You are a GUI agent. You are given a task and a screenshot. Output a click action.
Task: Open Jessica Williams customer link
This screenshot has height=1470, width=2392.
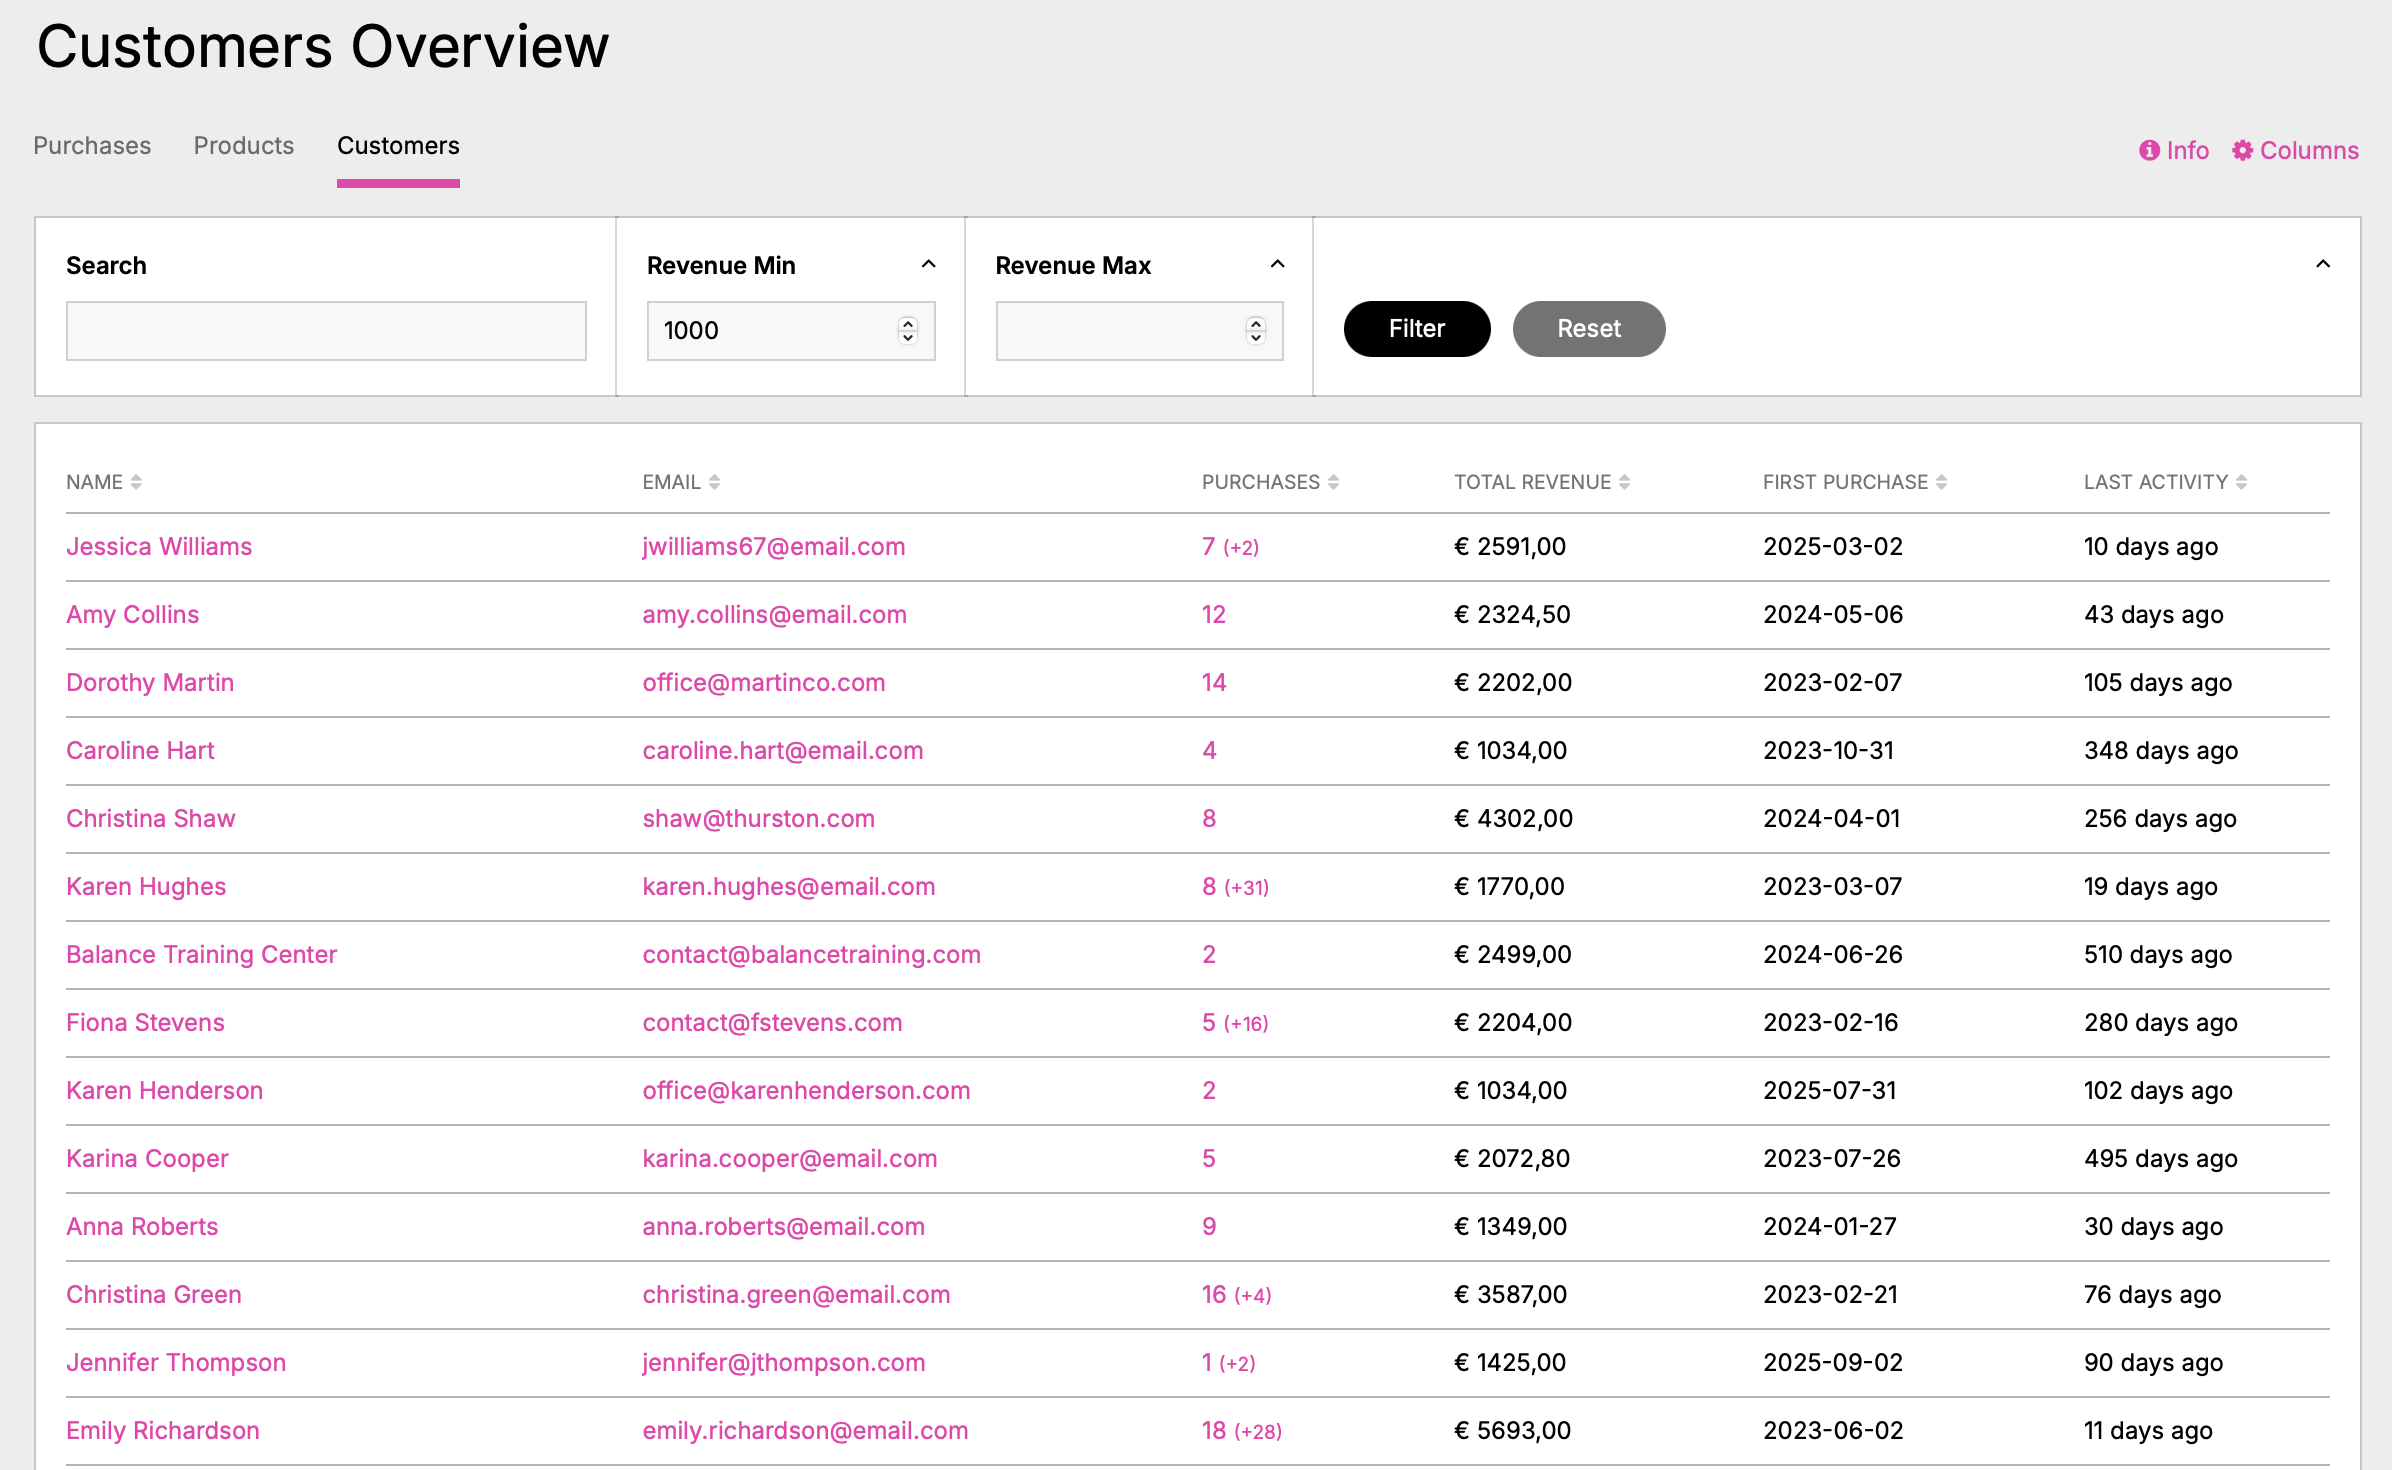click(159, 547)
